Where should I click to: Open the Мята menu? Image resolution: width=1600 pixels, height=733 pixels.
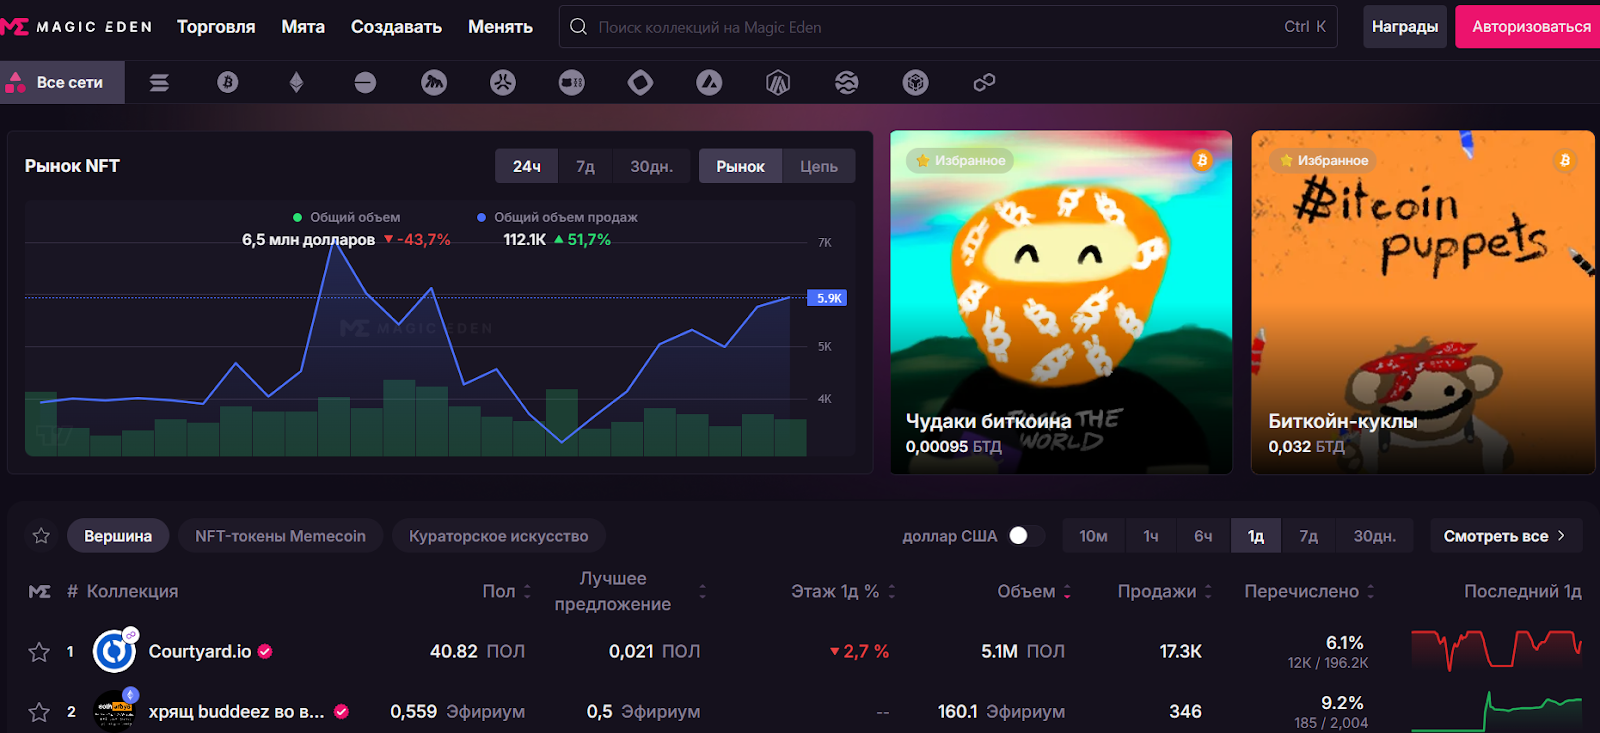(303, 27)
